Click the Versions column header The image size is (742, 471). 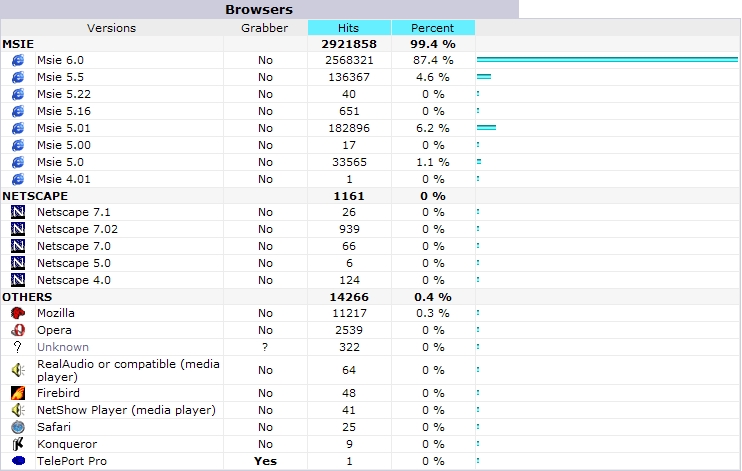pos(112,28)
